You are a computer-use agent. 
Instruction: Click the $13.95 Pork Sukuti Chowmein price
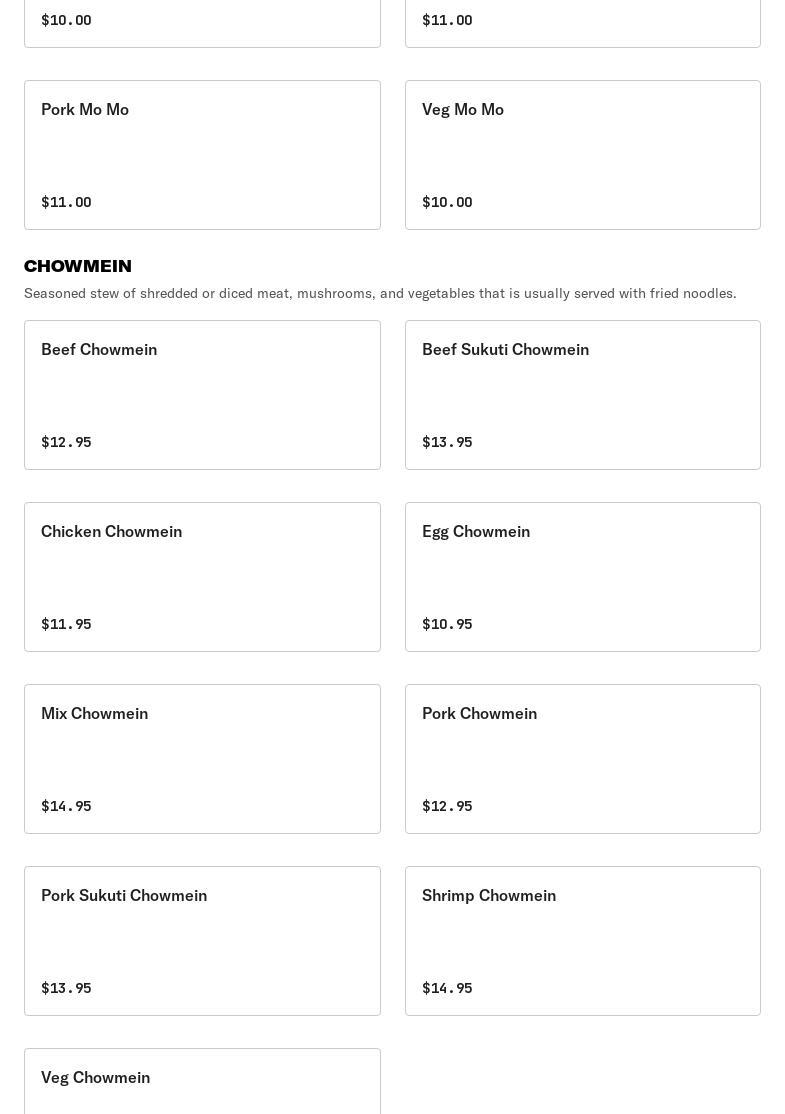click(66, 988)
